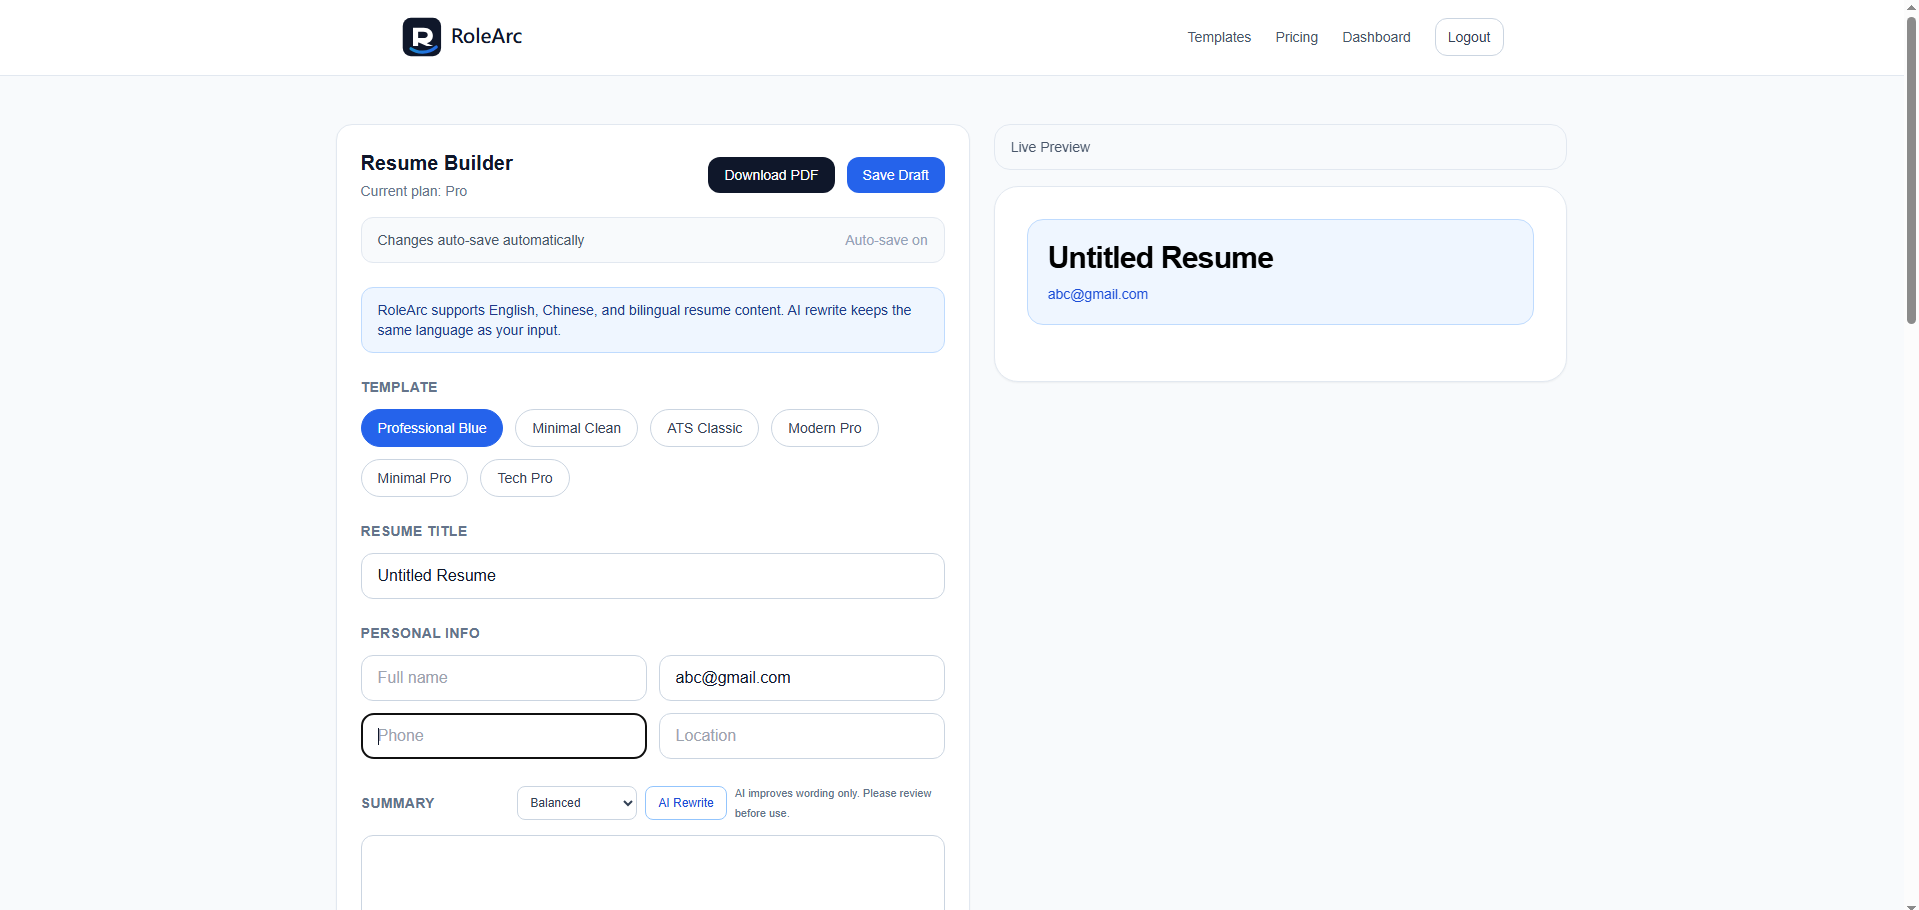Choose the Minimal Clean template
This screenshot has height=910, width=1919.
[576, 428]
